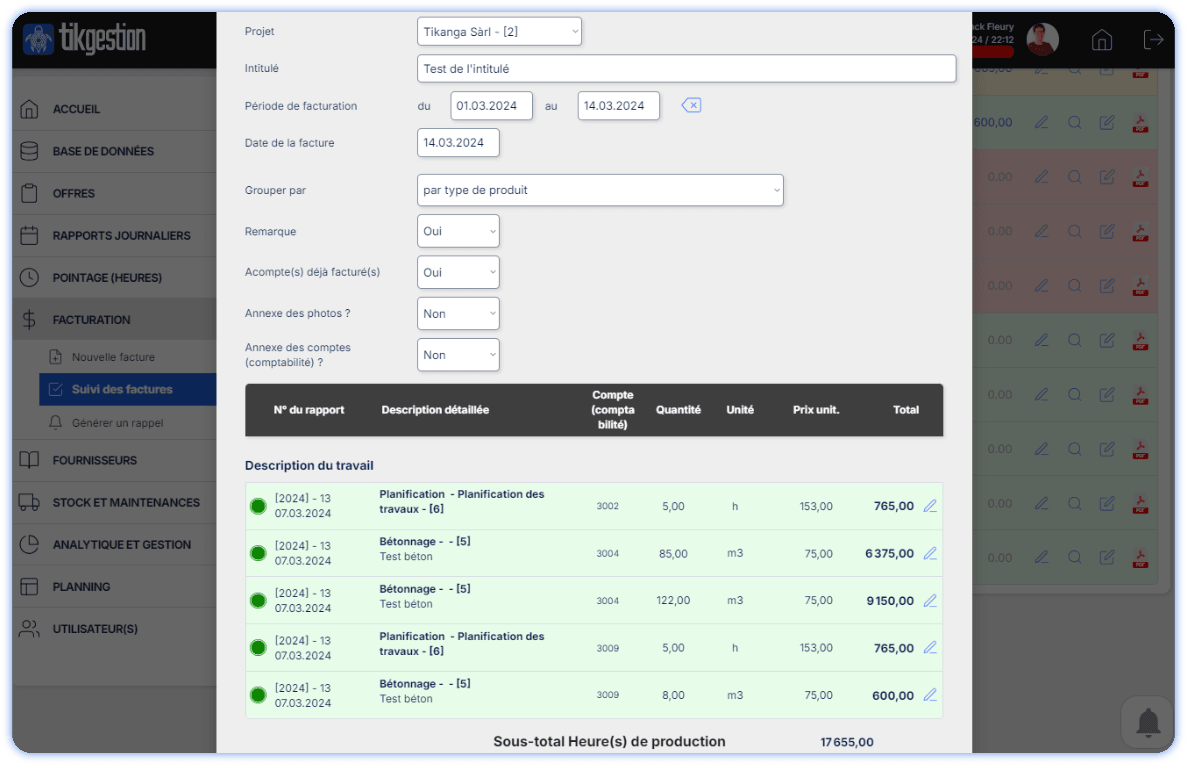1187x765 pixels.
Task: Click Générer un rappel link
Action: tap(117, 423)
